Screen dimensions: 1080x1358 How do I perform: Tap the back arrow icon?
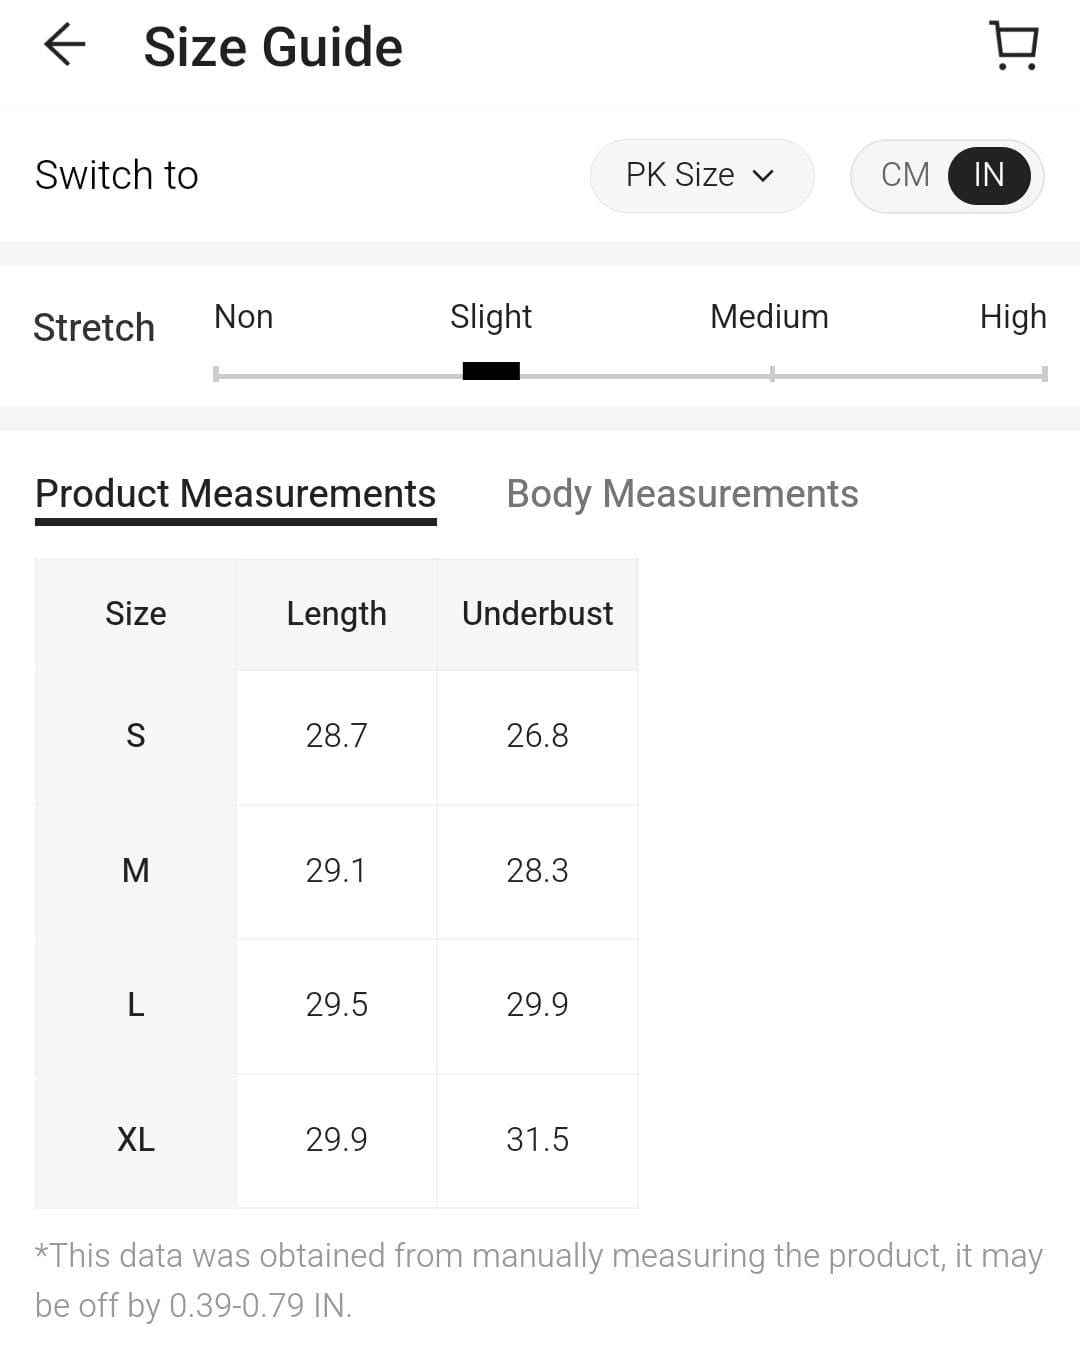point(65,45)
